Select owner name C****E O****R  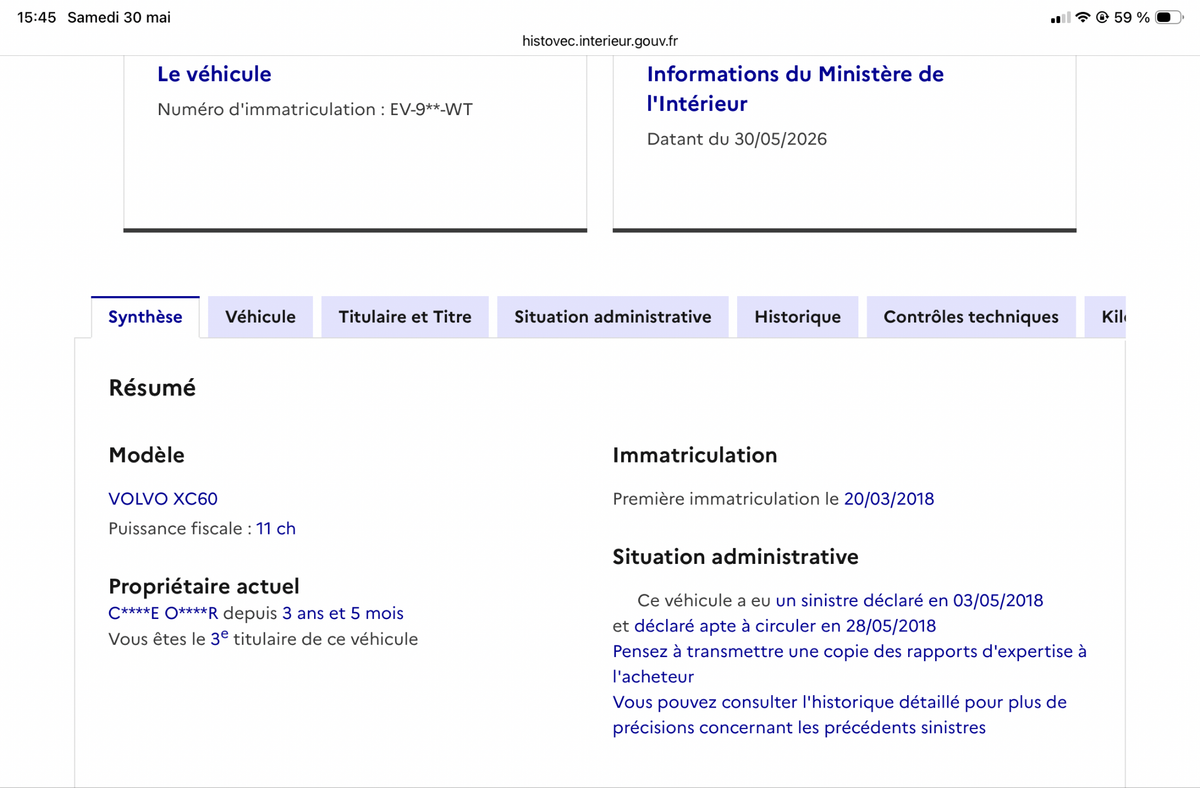coord(163,613)
